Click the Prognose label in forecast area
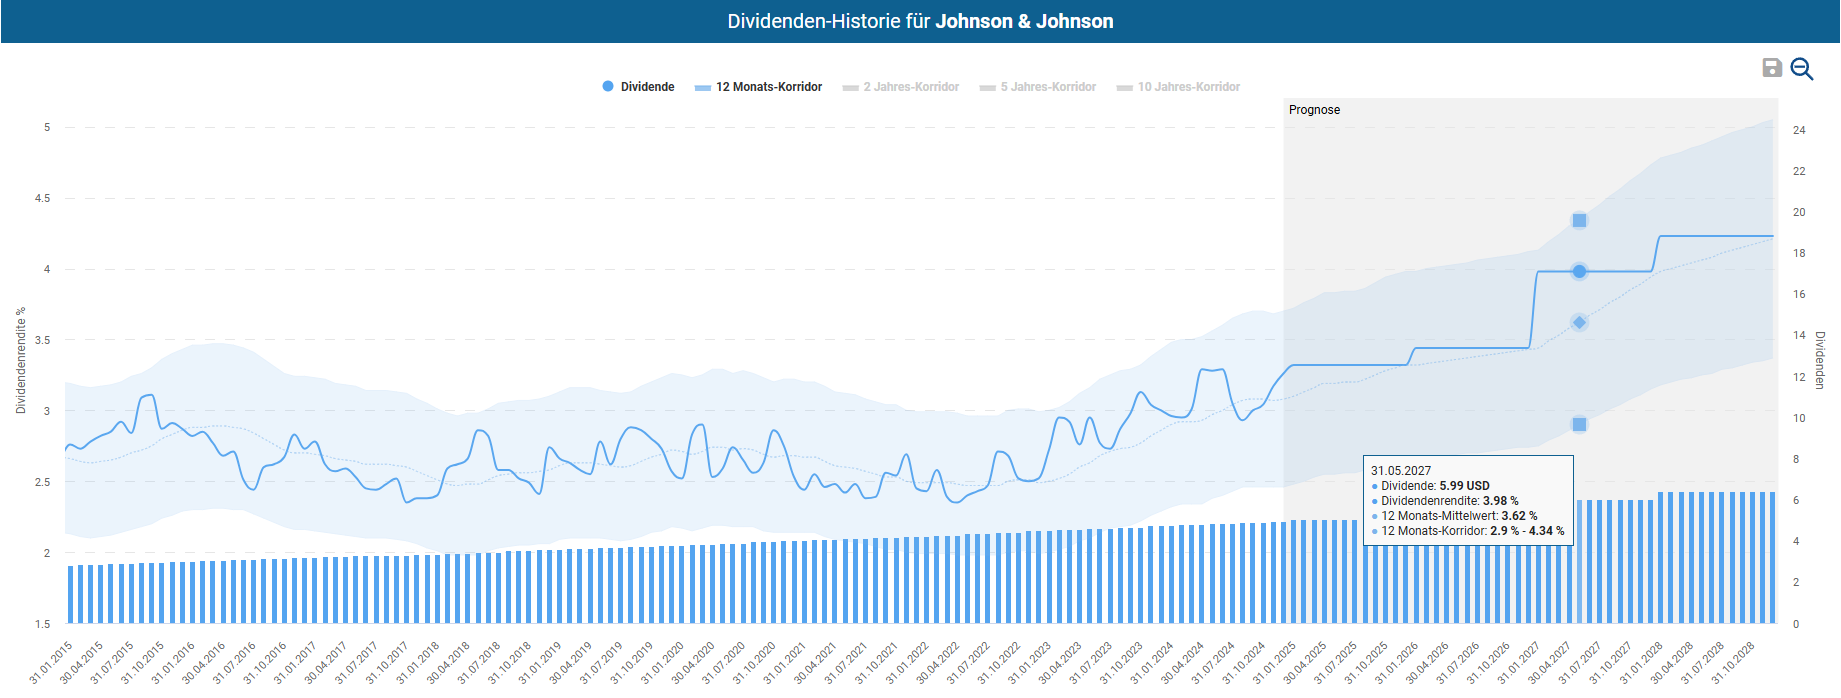The image size is (1841, 698). tap(1314, 110)
